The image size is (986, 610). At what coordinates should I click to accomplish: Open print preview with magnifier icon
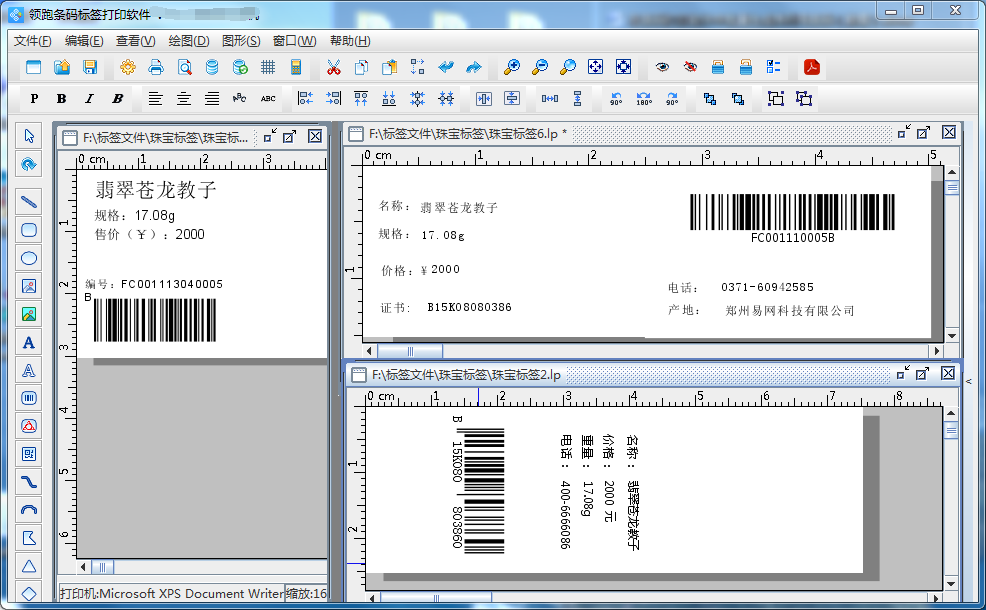click(184, 67)
